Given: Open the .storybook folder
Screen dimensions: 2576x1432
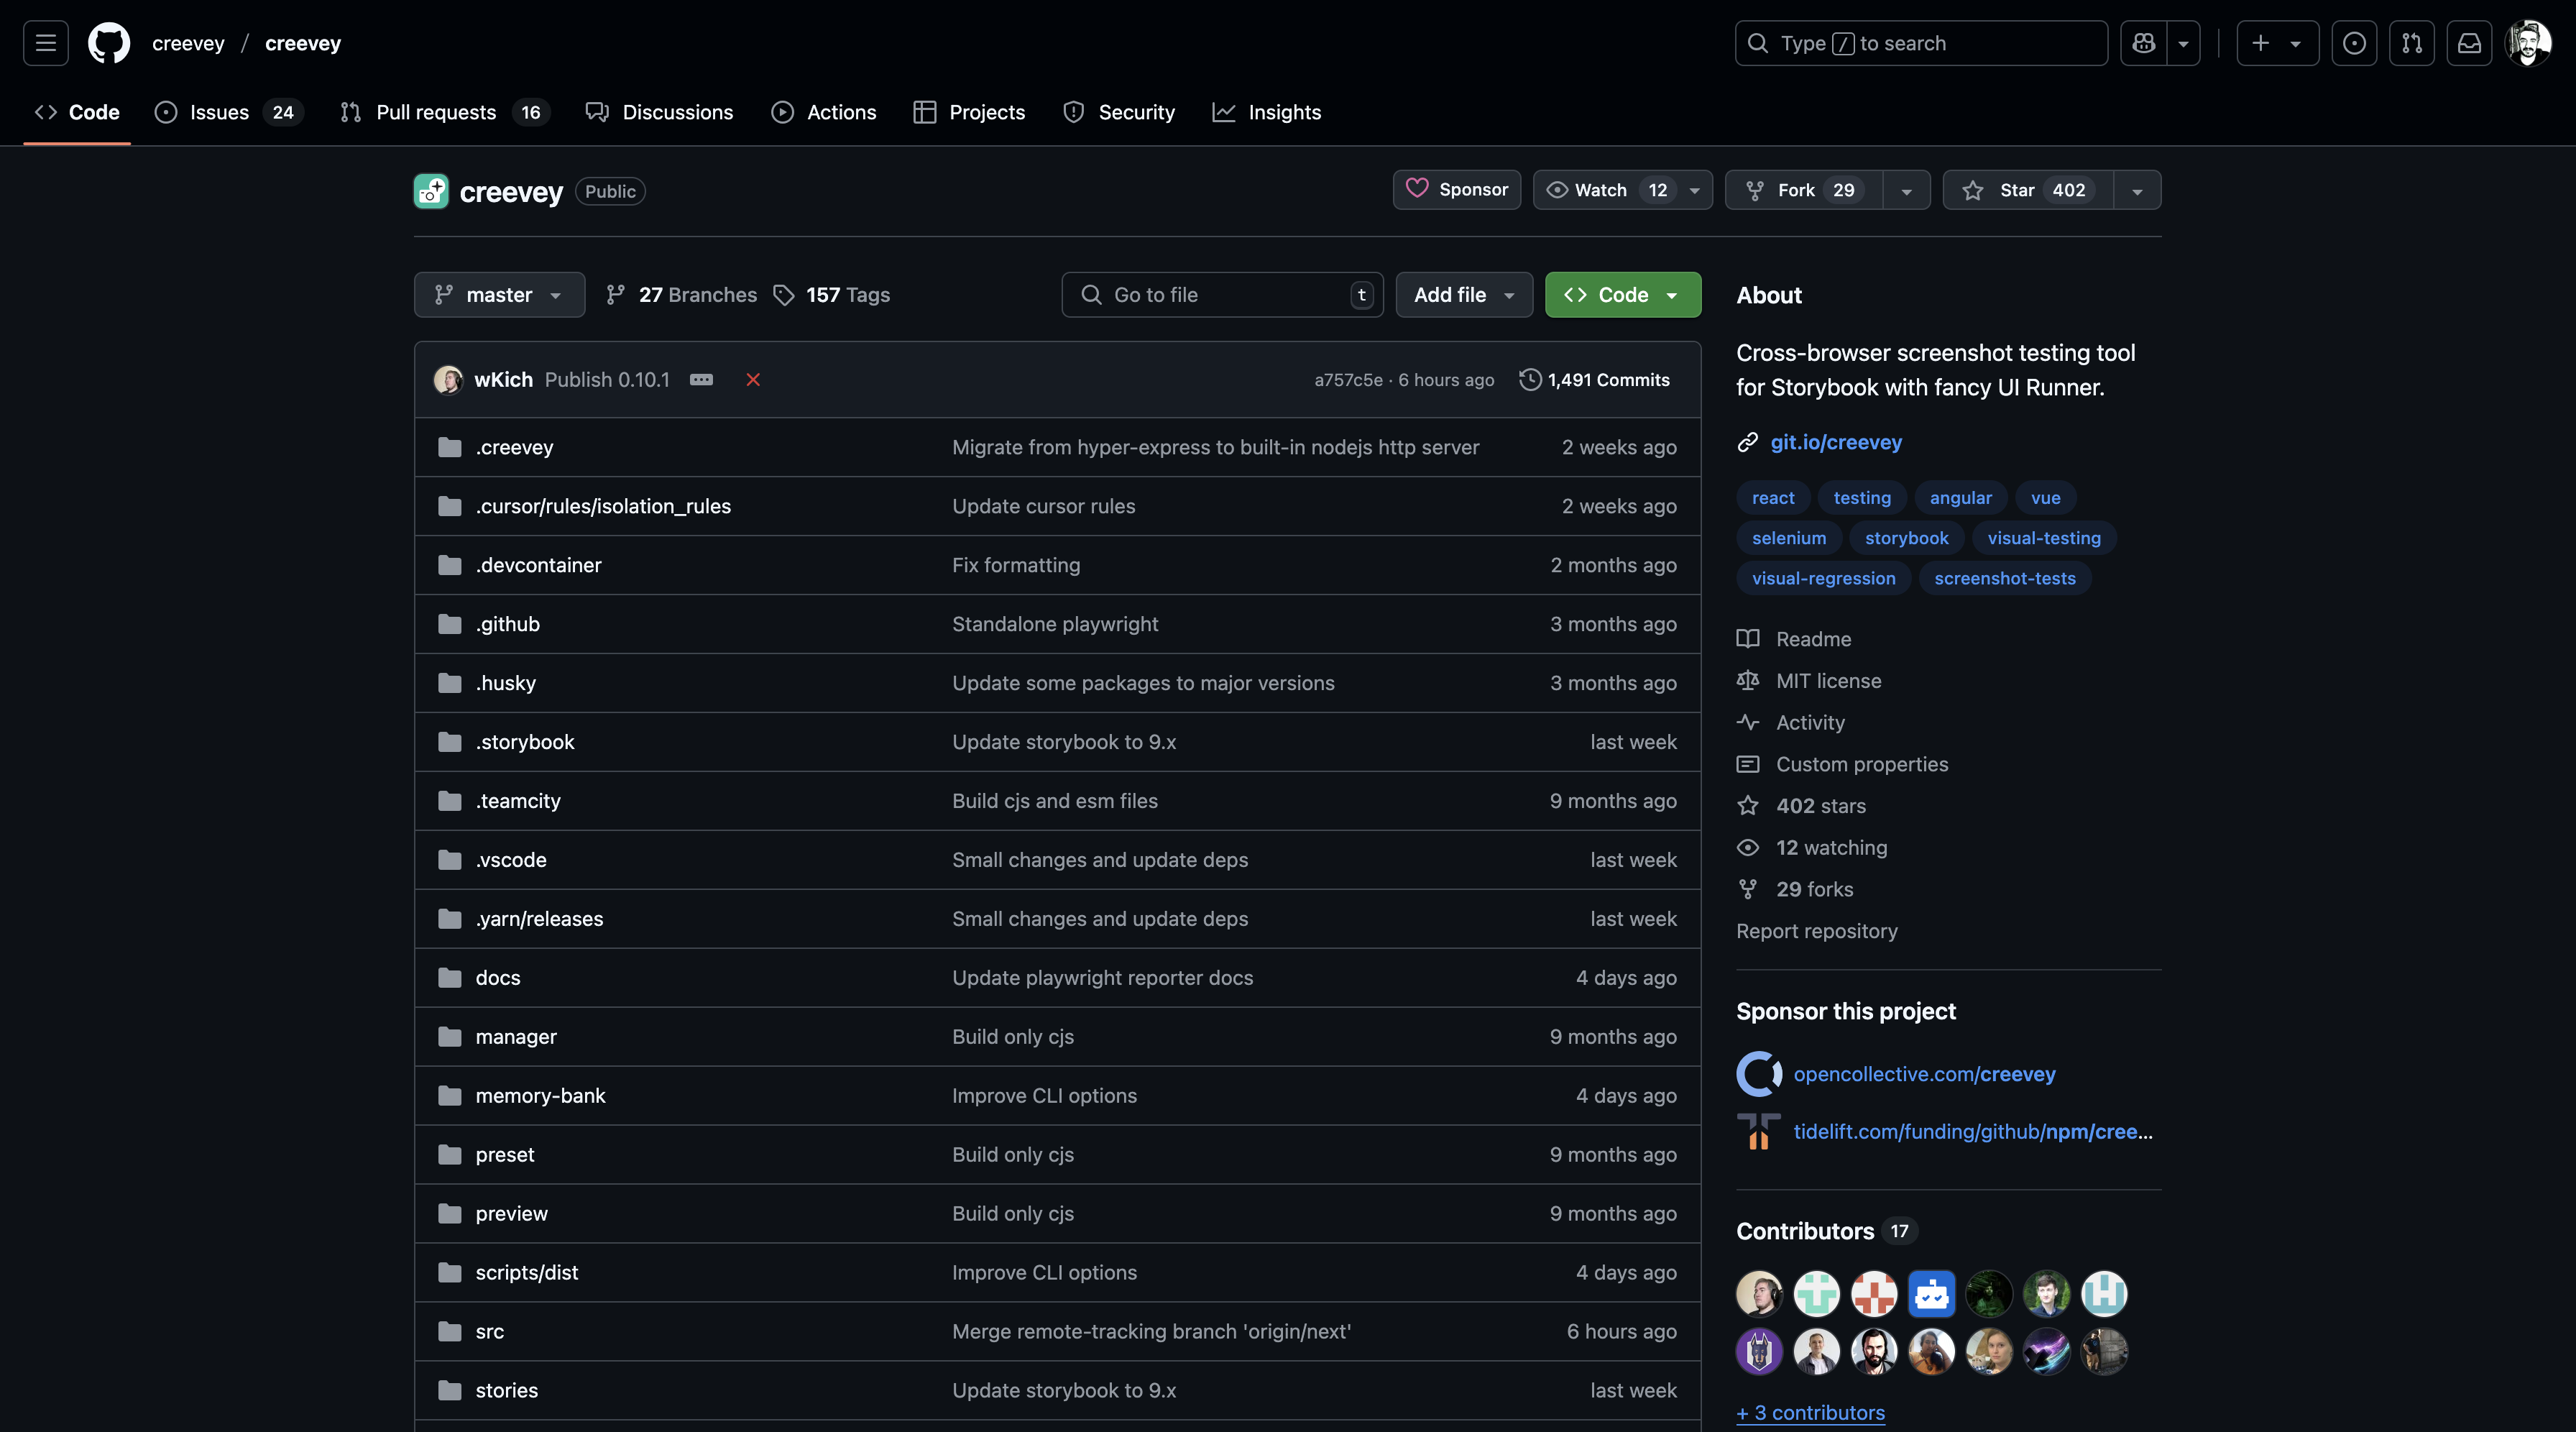Looking at the screenshot, I should pyautogui.click(x=525, y=742).
